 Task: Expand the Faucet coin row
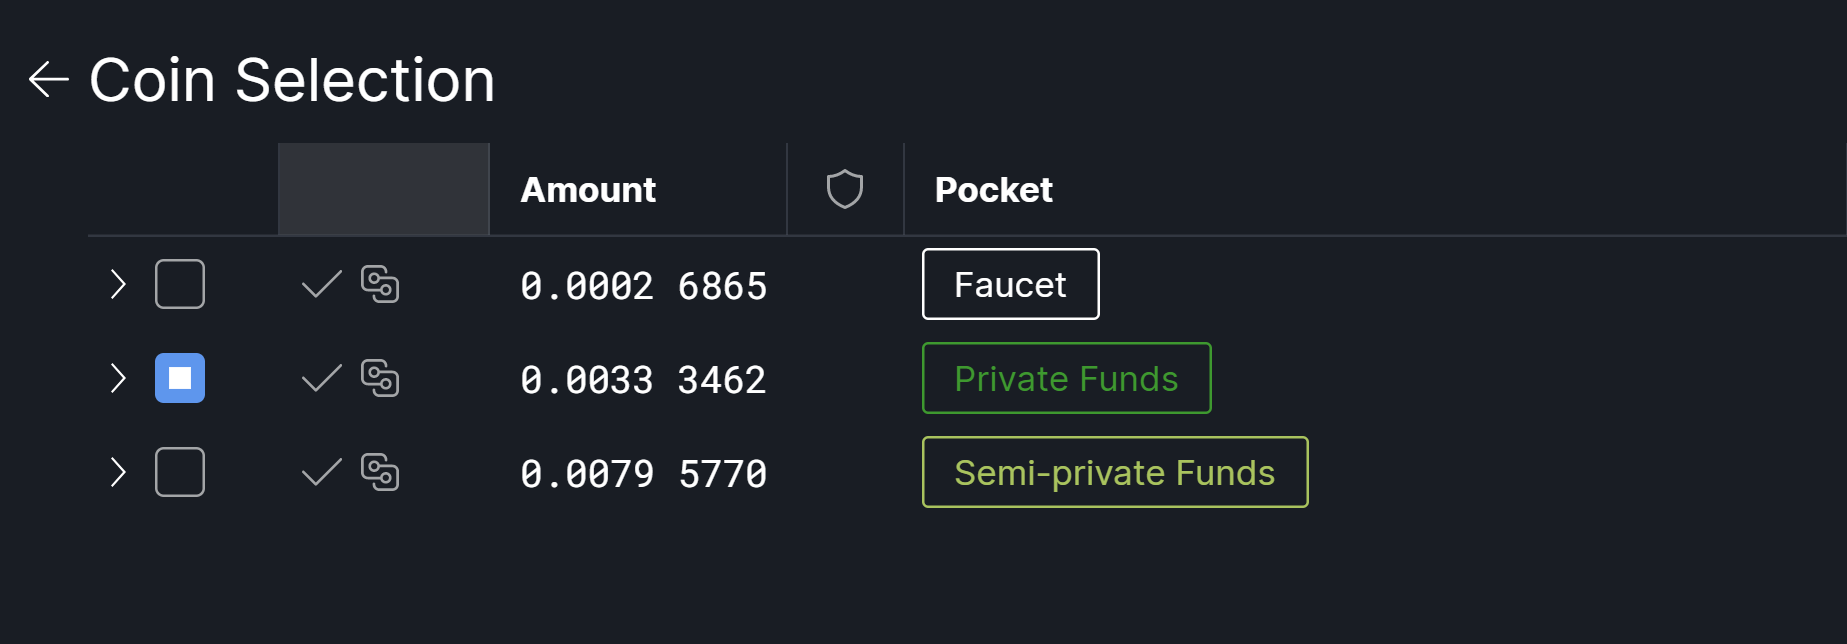coord(117,284)
